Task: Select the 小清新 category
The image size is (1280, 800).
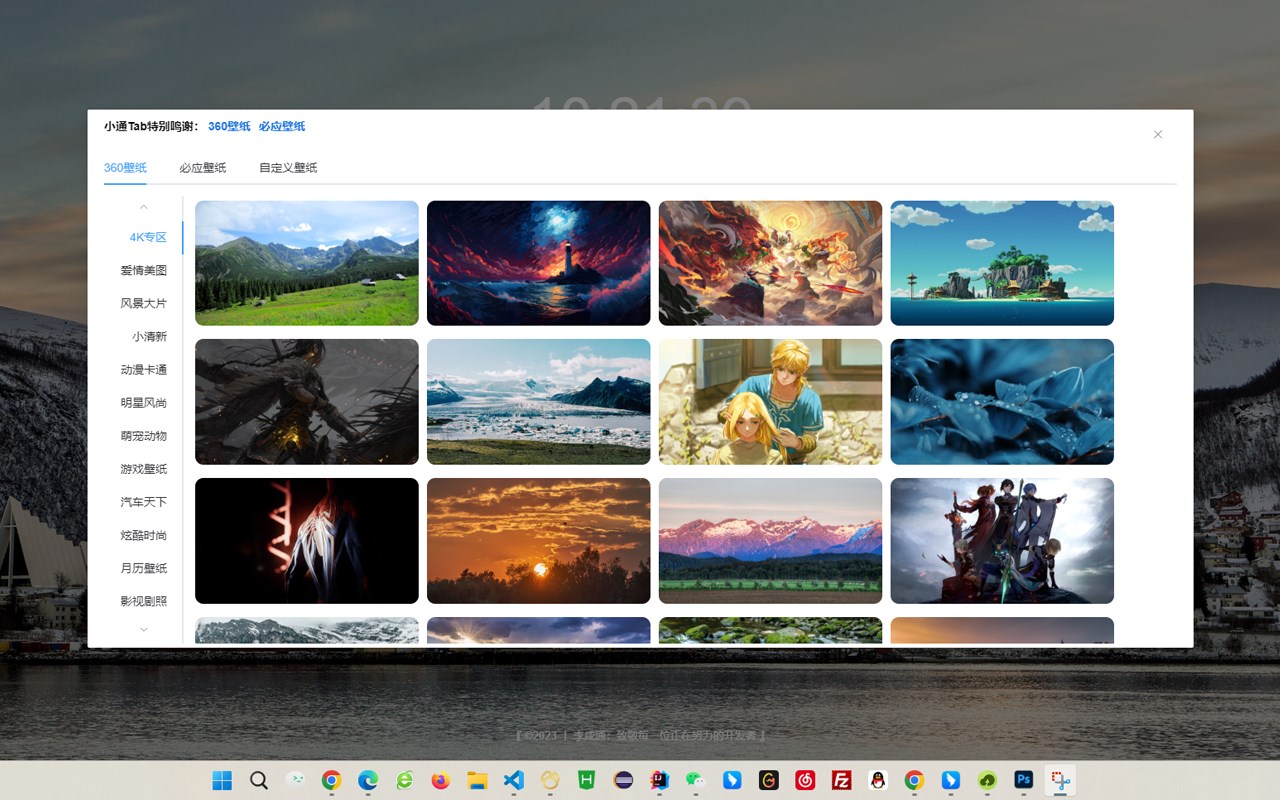Action: click(x=150, y=337)
